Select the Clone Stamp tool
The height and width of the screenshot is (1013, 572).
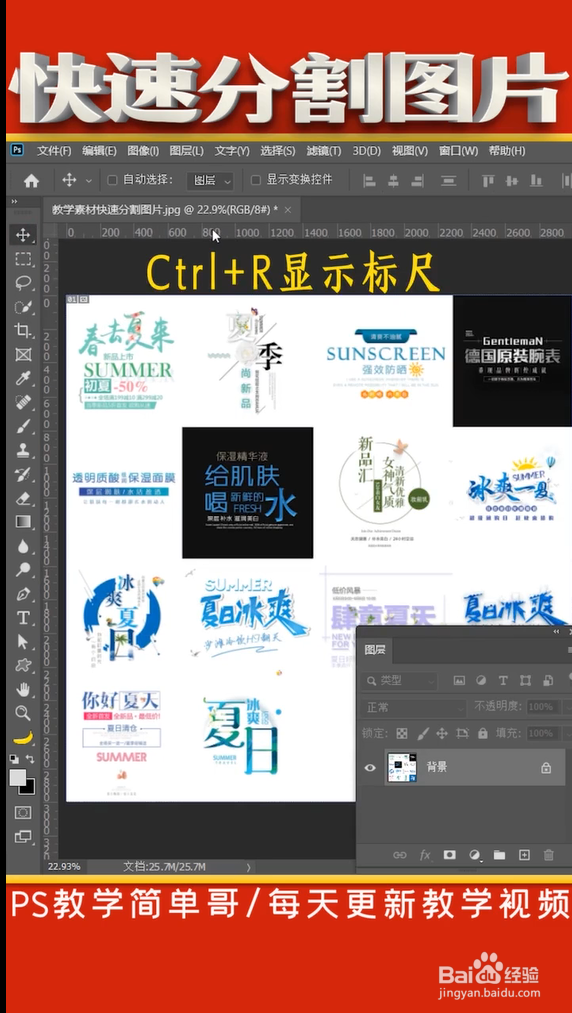pyautogui.click(x=23, y=450)
